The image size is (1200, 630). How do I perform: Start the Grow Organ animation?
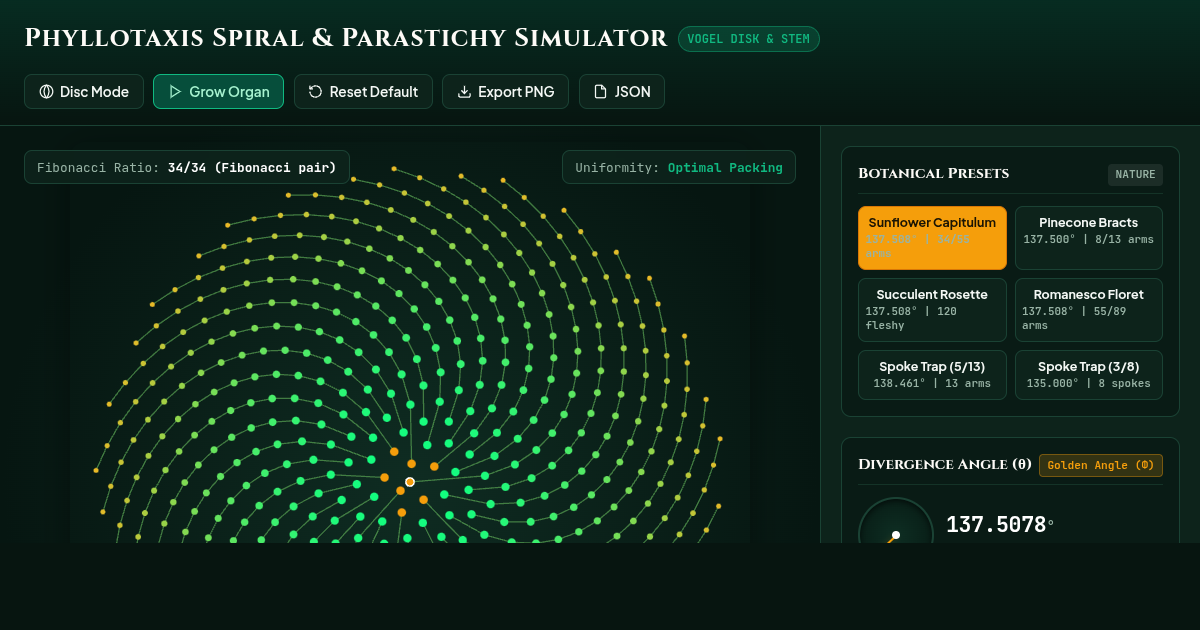pyautogui.click(x=218, y=92)
